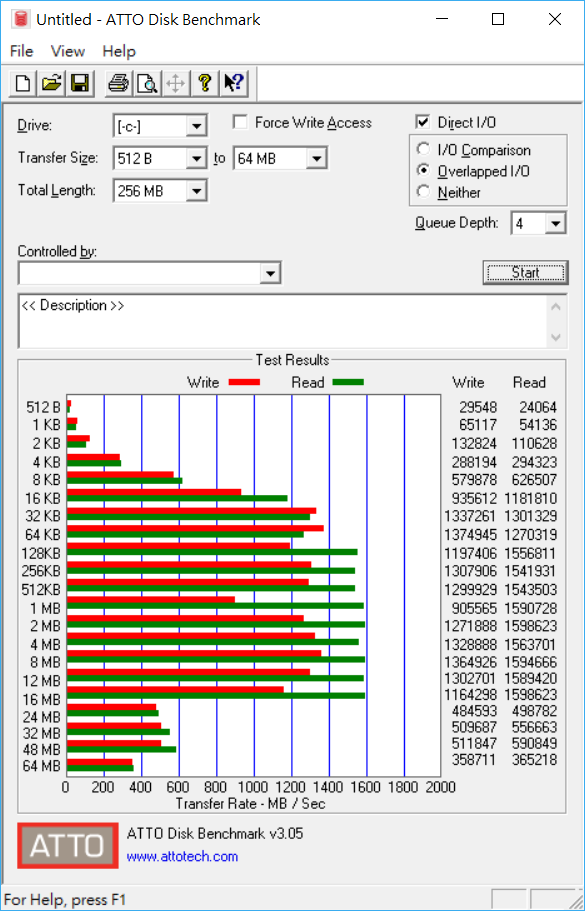Start the benchmark with the Start button
The height and width of the screenshot is (911, 585).
(x=525, y=272)
